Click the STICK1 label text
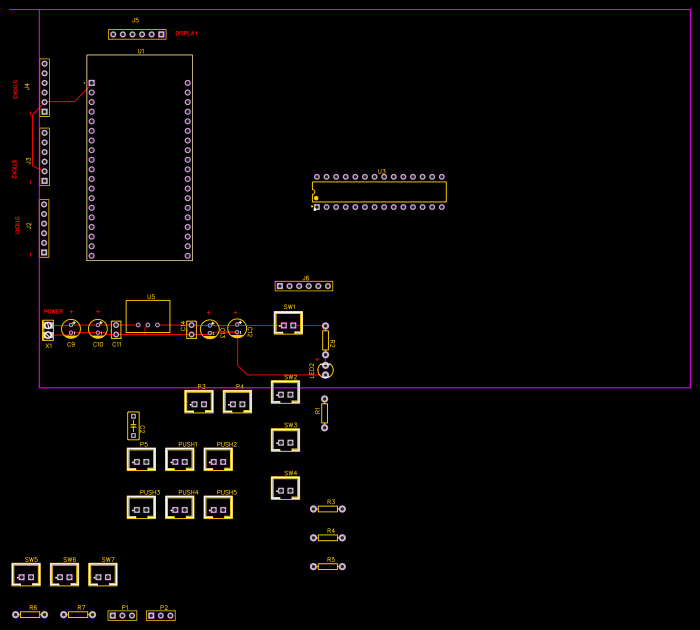700x630 pixels. coord(17,225)
